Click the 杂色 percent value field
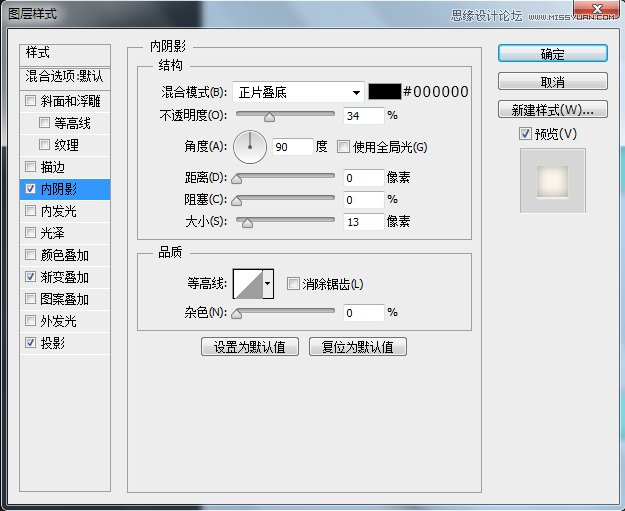The width and height of the screenshot is (625, 511). point(364,313)
